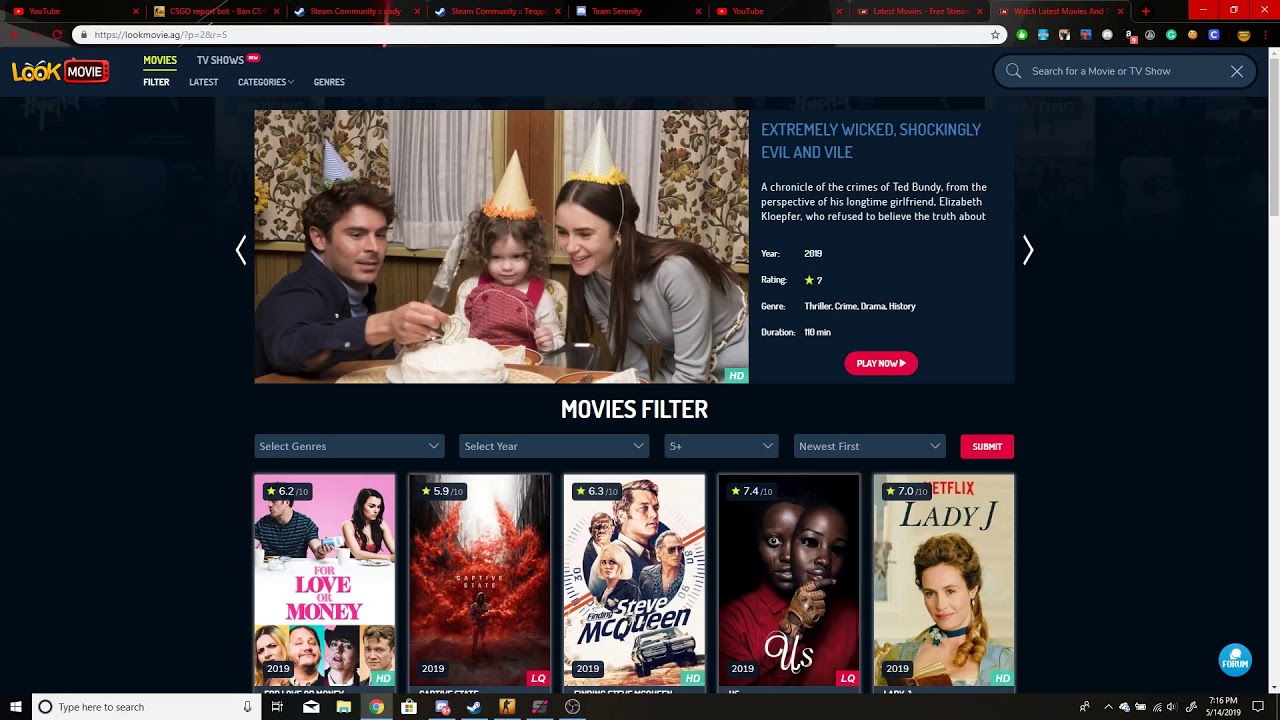
Task: Click the MOVIES FILTER heading
Action: click(x=634, y=409)
